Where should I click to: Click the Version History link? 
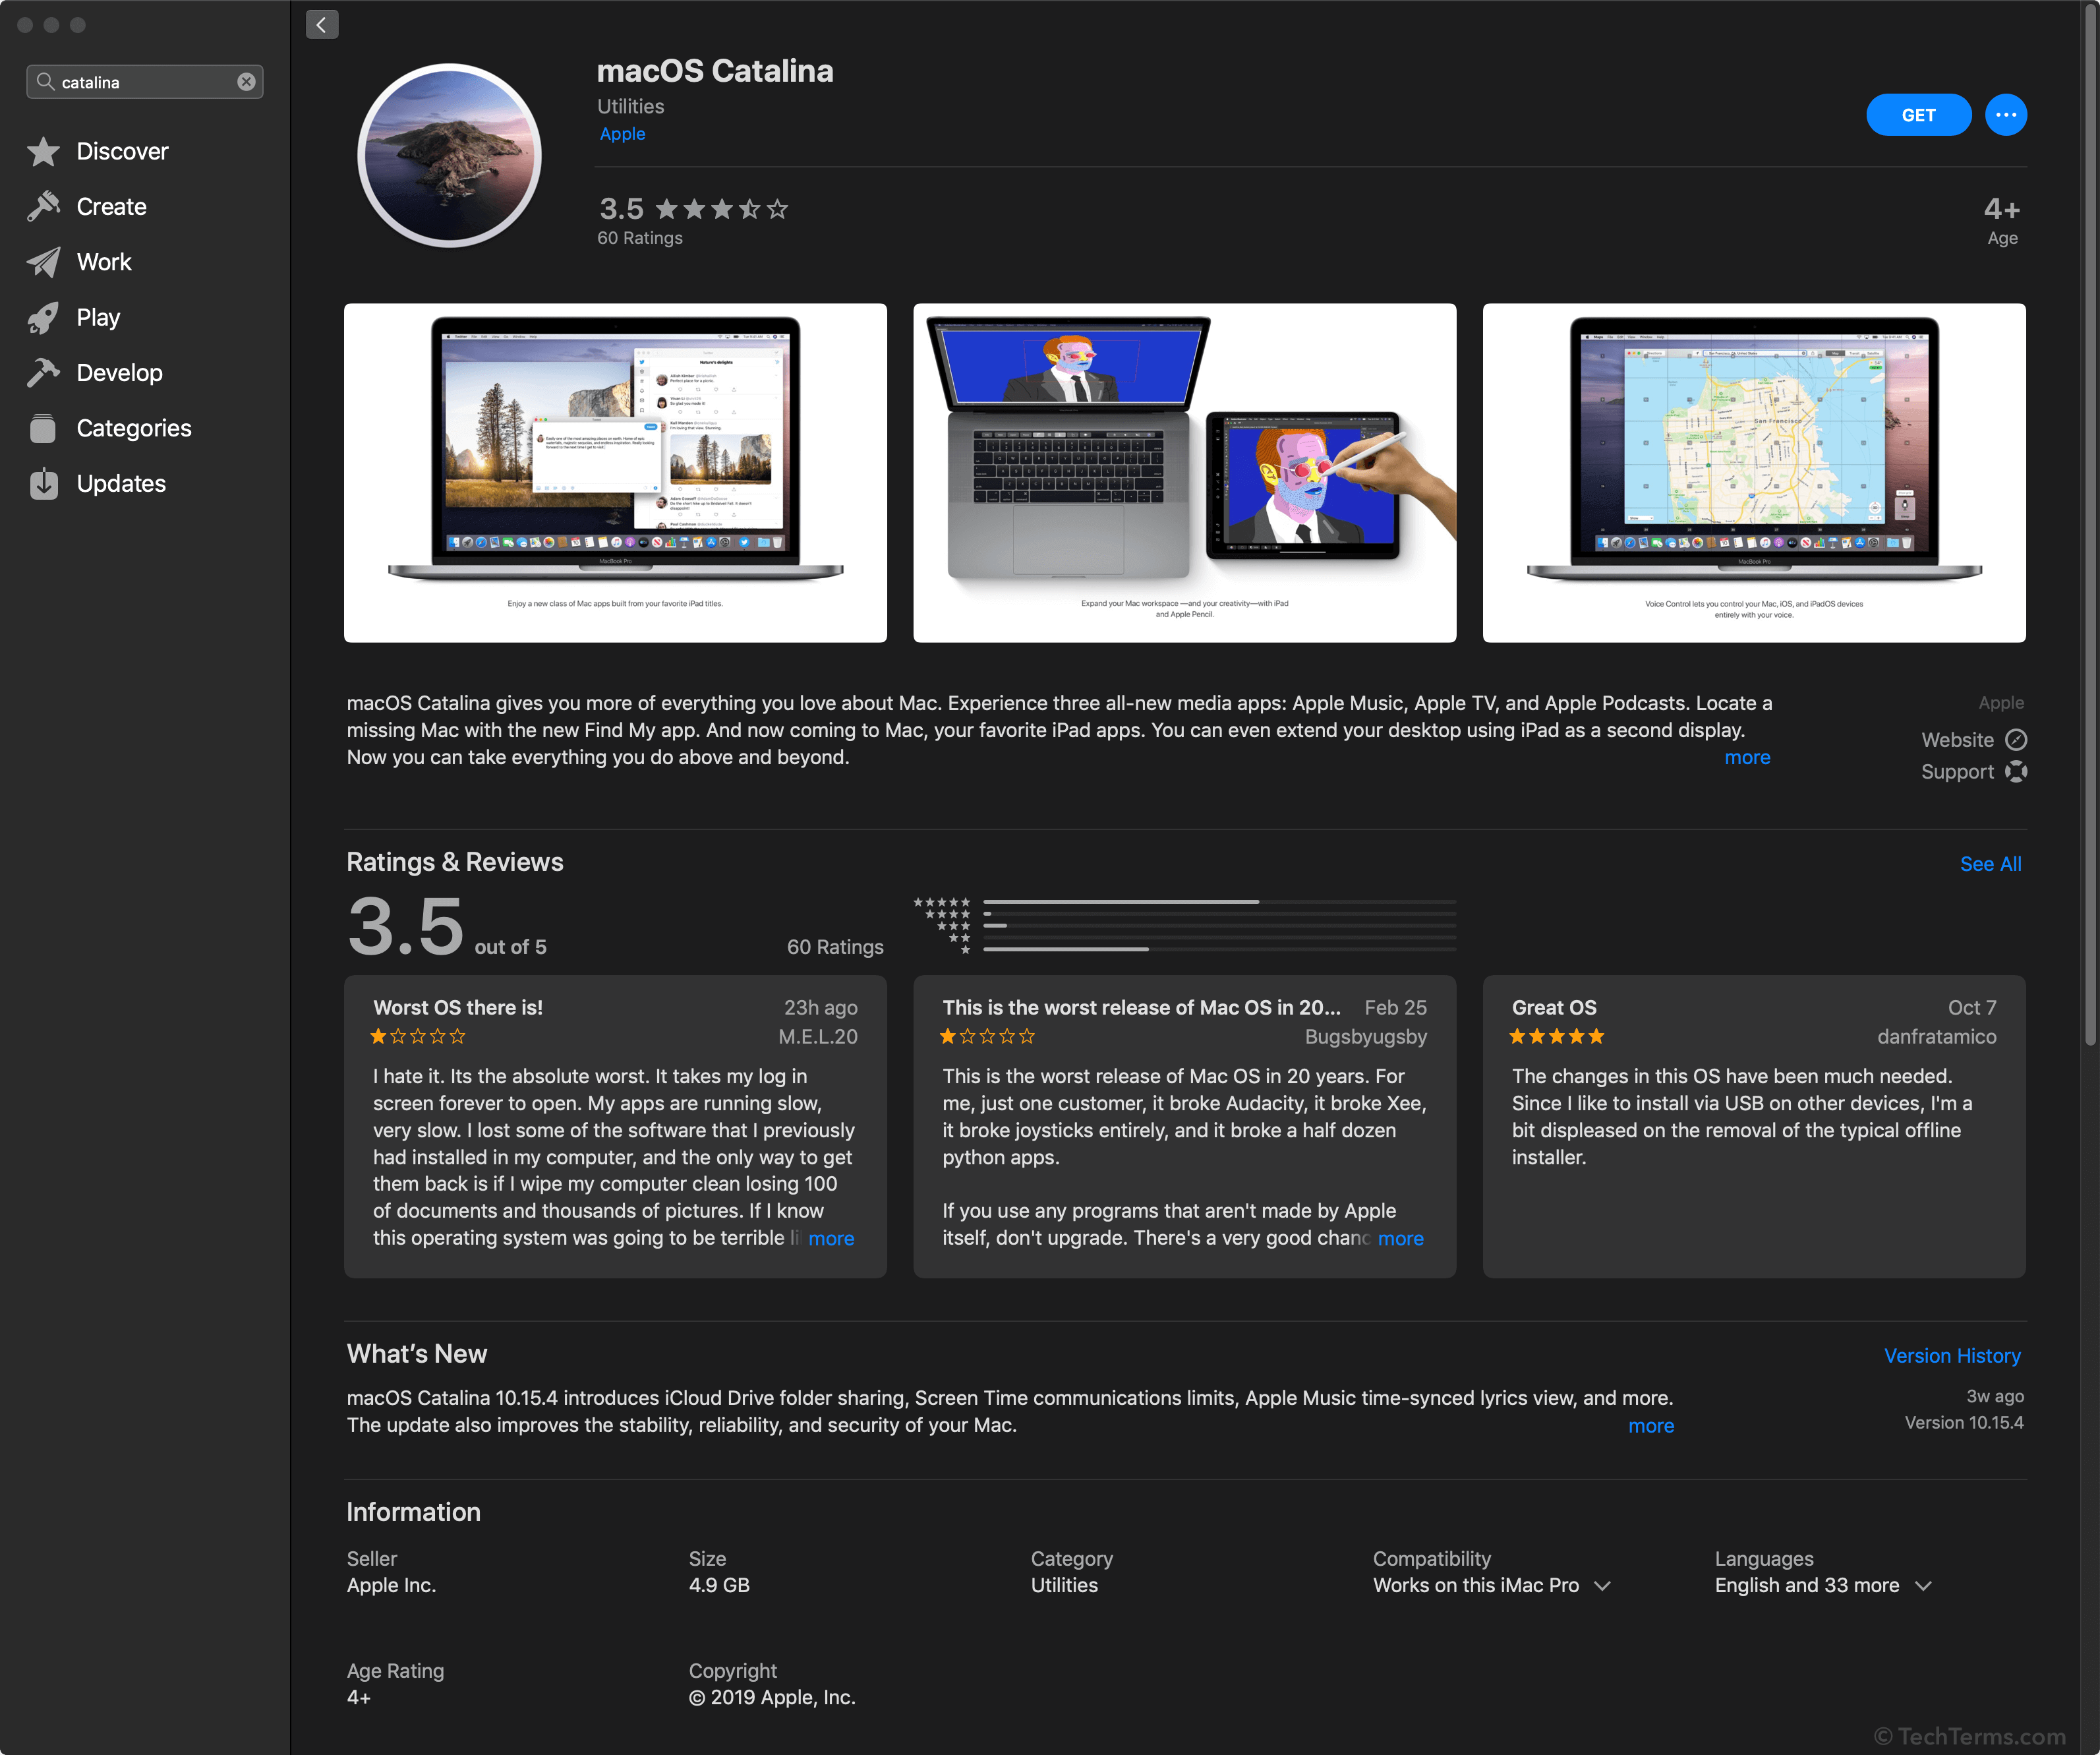coord(1952,1356)
